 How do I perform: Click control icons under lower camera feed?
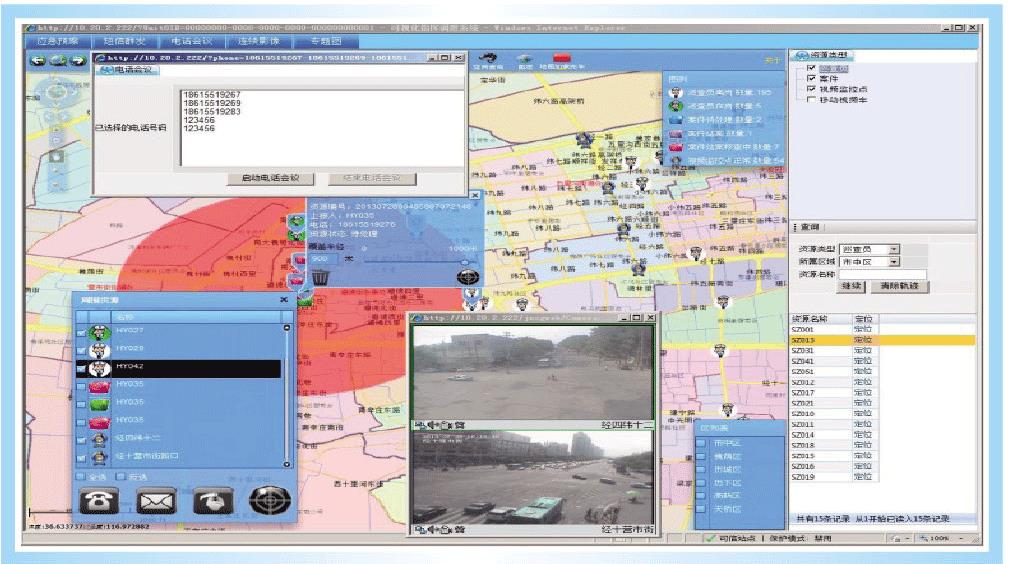[440, 529]
